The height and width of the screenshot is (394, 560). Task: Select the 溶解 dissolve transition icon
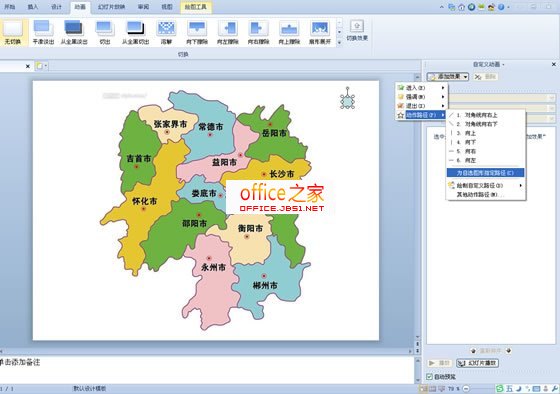(166, 32)
